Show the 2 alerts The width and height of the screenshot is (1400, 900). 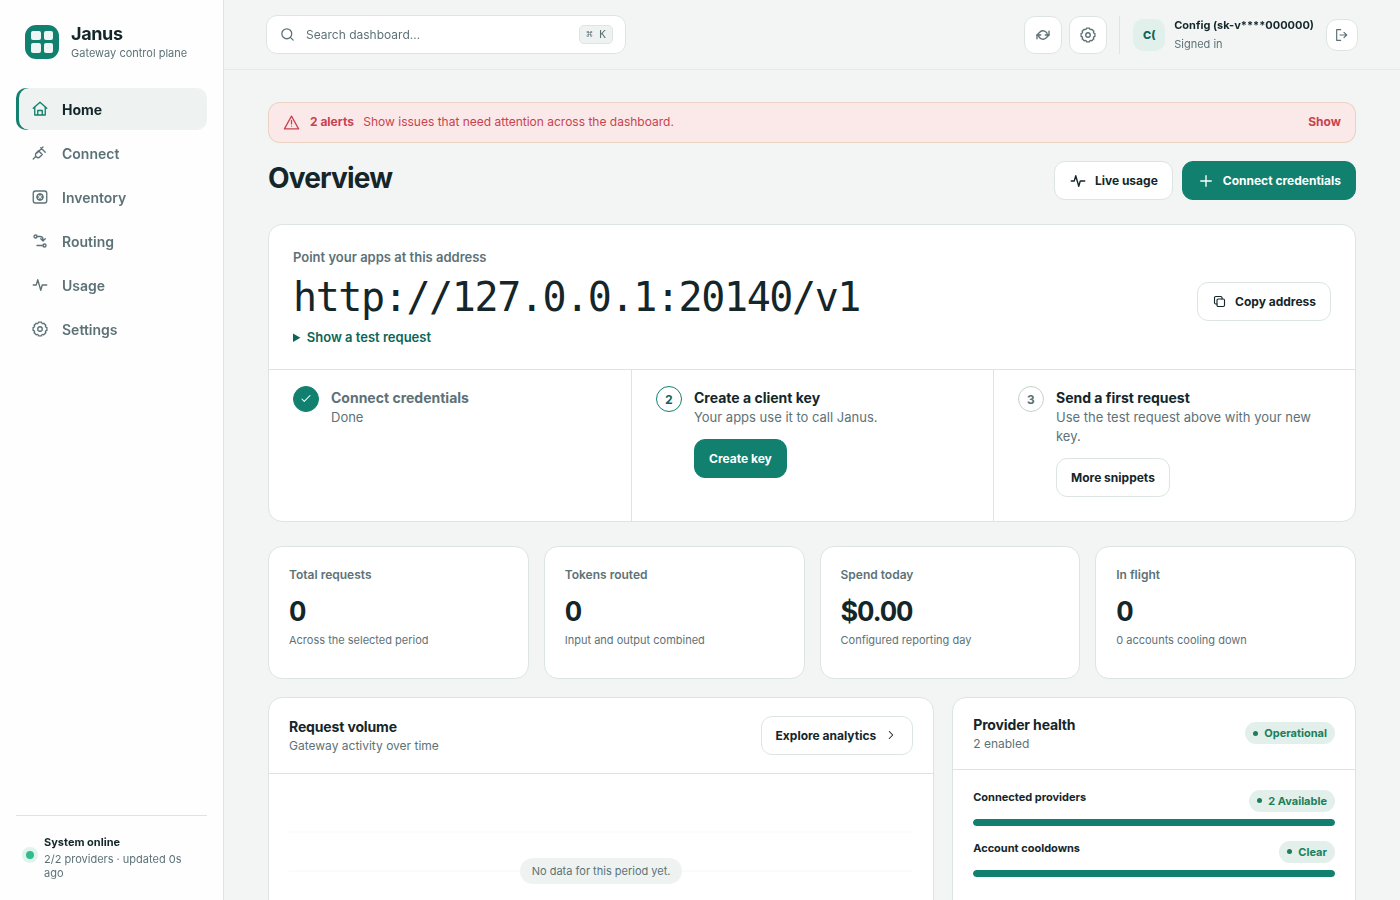click(x=1324, y=122)
